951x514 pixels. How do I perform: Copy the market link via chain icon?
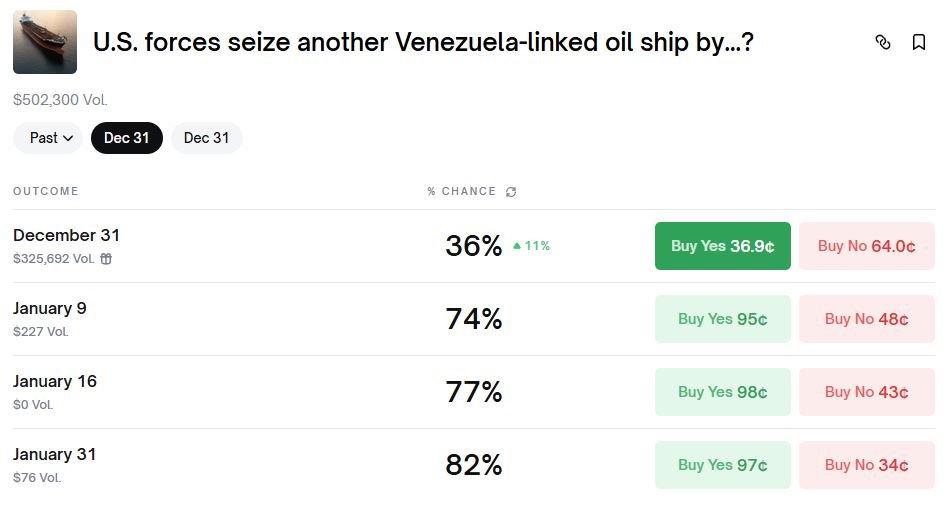[x=882, y=42]
